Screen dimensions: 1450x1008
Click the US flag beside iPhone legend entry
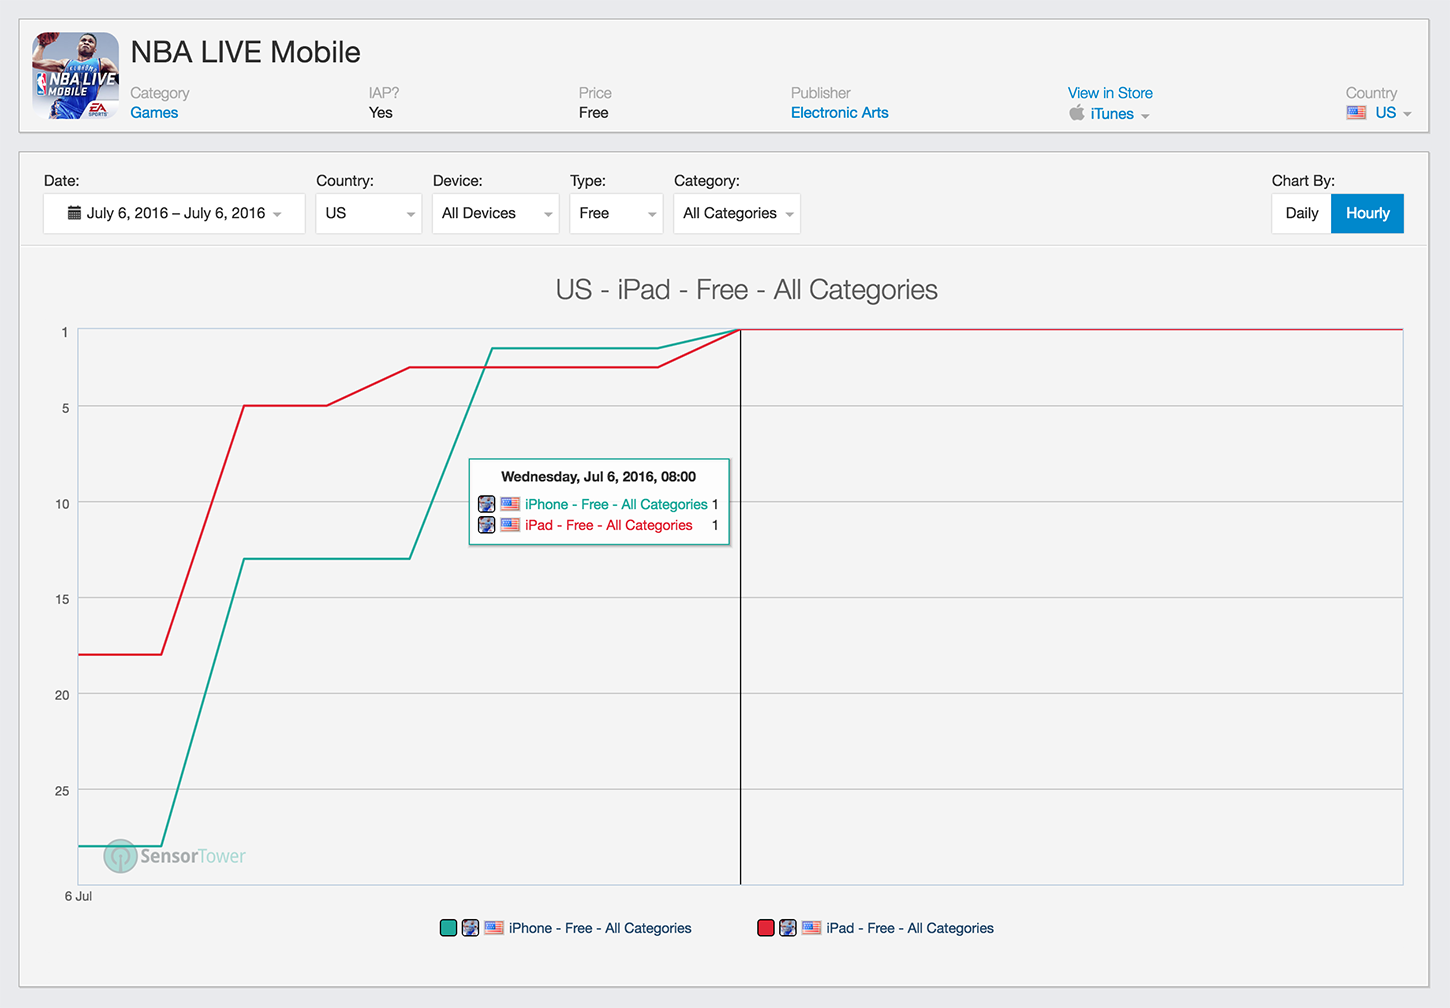[x=494, y=928]
